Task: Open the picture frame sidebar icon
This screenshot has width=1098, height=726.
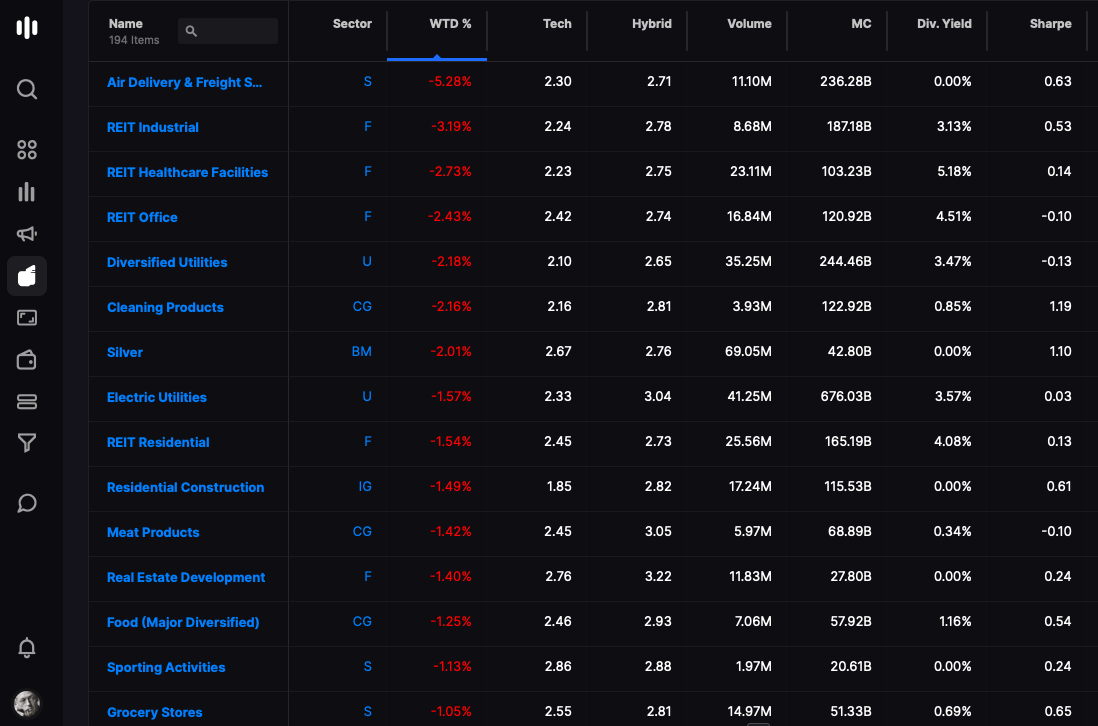Action: click(x=27, y=318)
